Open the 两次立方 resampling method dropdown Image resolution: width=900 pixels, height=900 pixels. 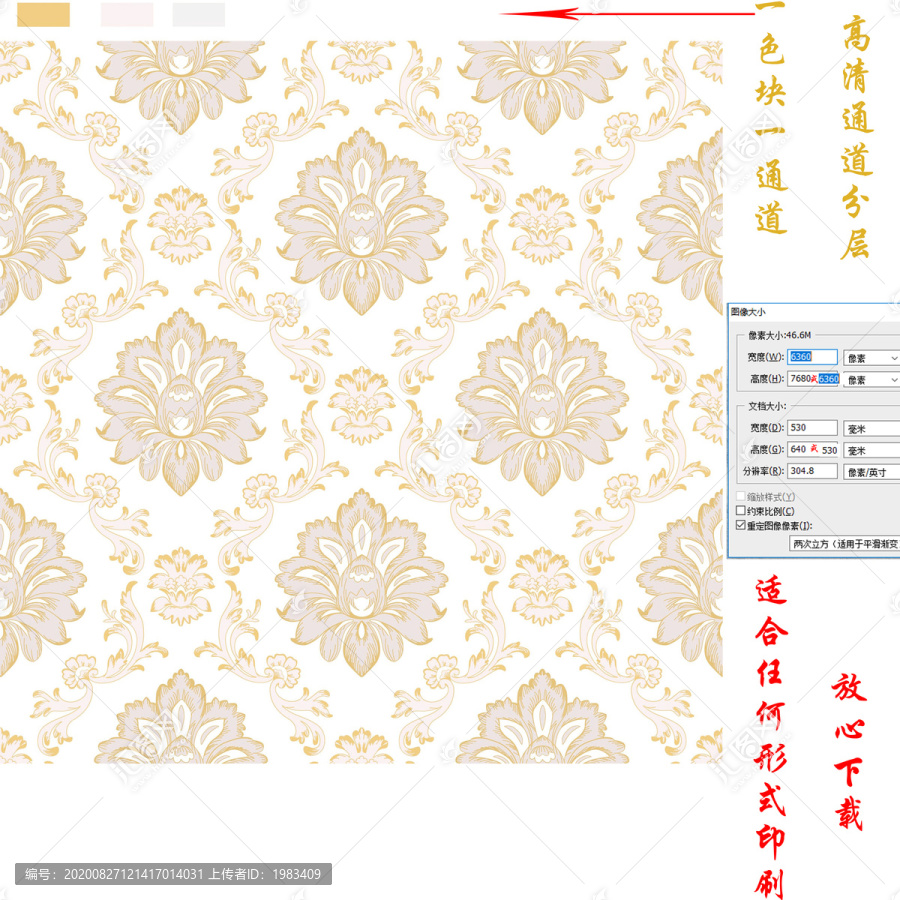pyautogui.click(x=844, y=544)
